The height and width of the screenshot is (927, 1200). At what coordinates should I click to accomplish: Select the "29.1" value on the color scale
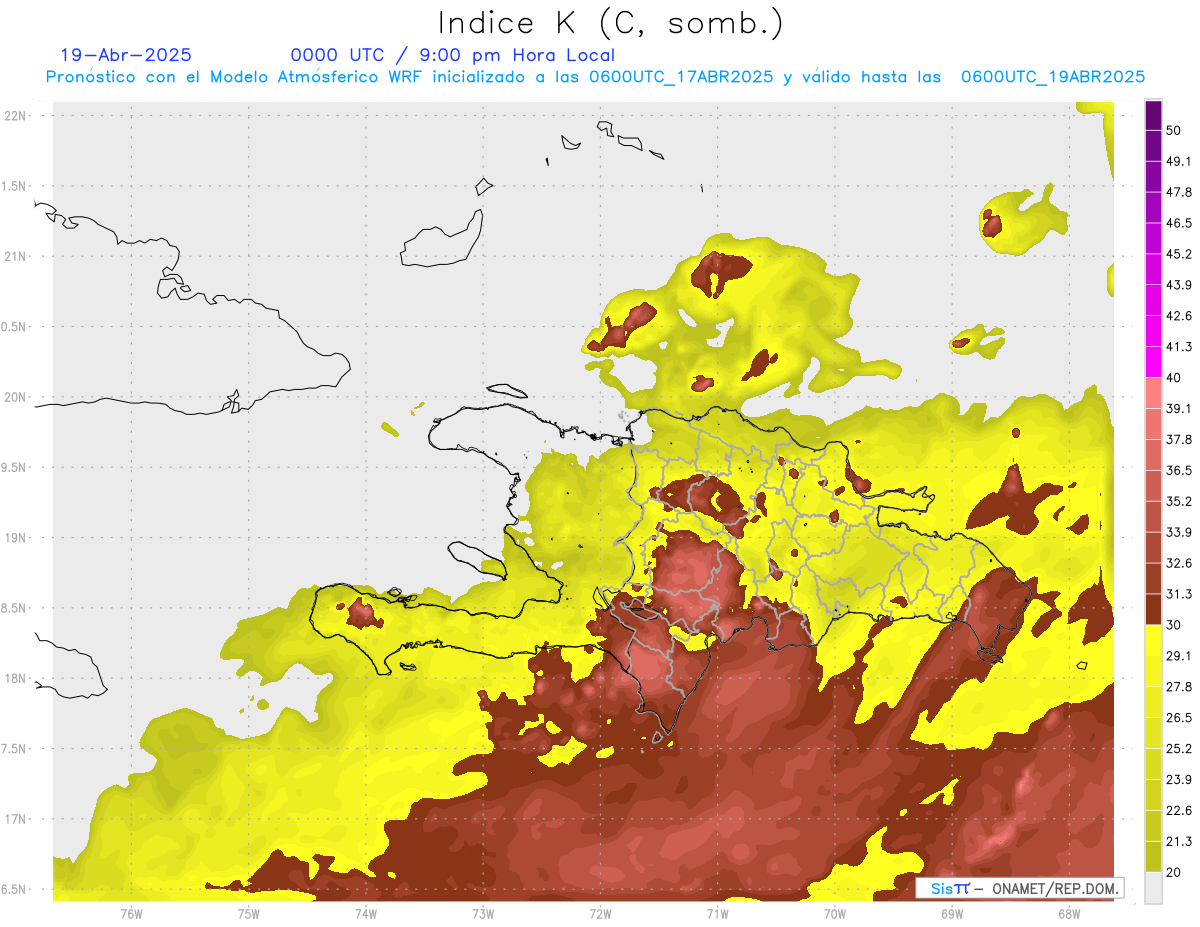click(1178, 656)
